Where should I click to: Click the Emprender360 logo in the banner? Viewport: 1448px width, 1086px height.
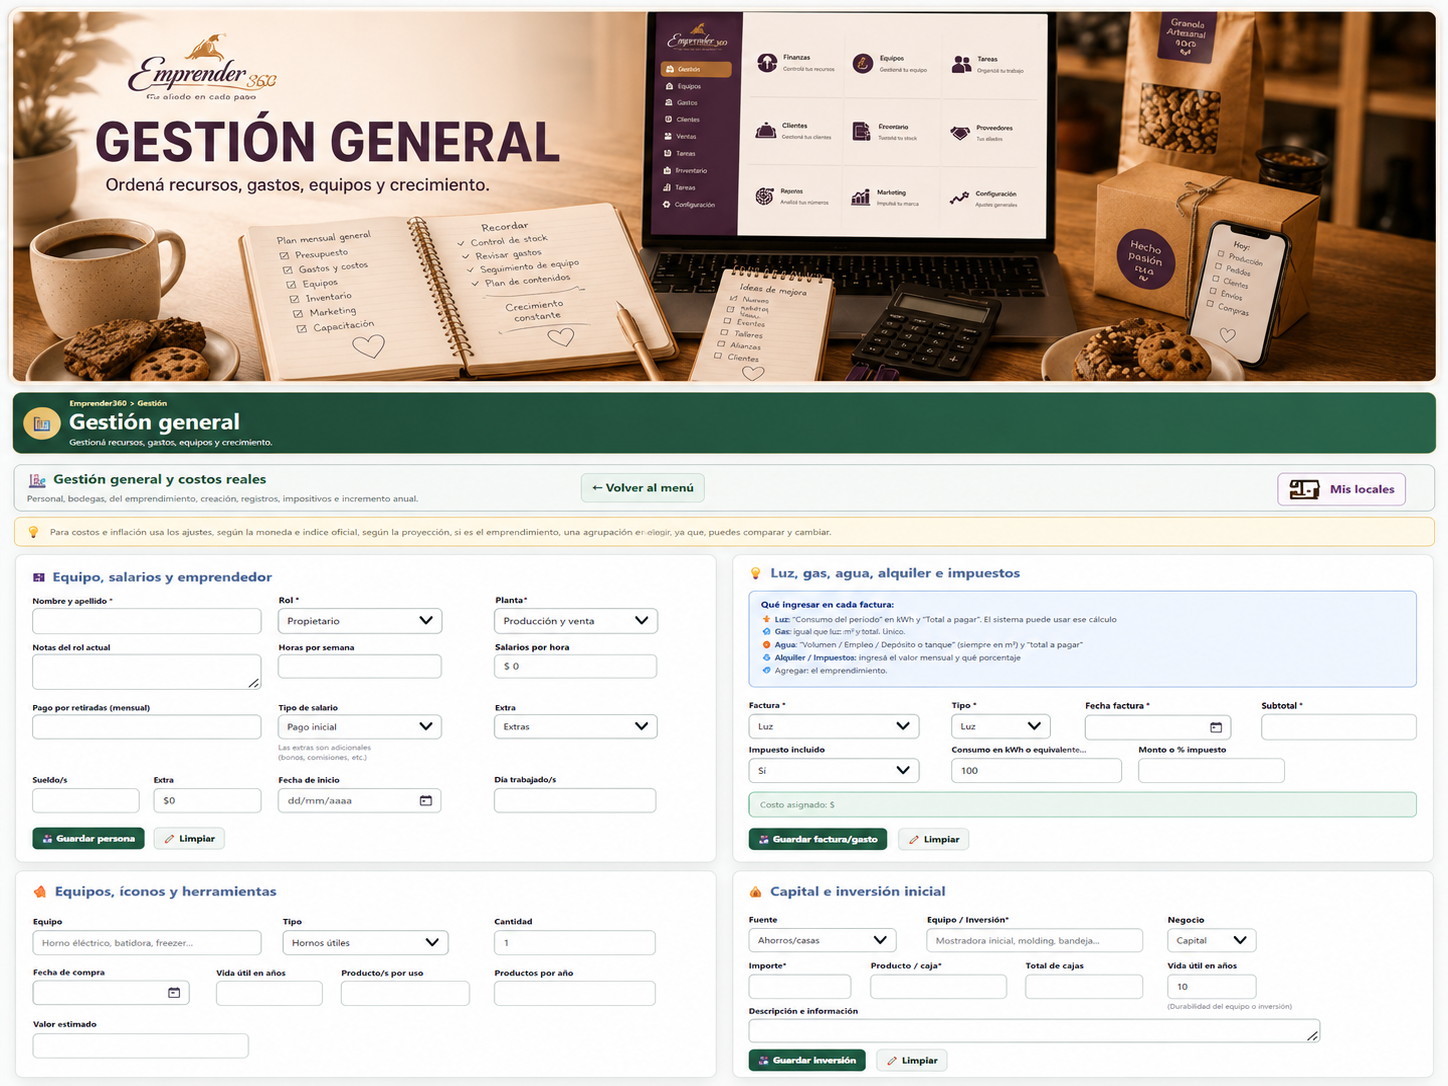(203, 68)
